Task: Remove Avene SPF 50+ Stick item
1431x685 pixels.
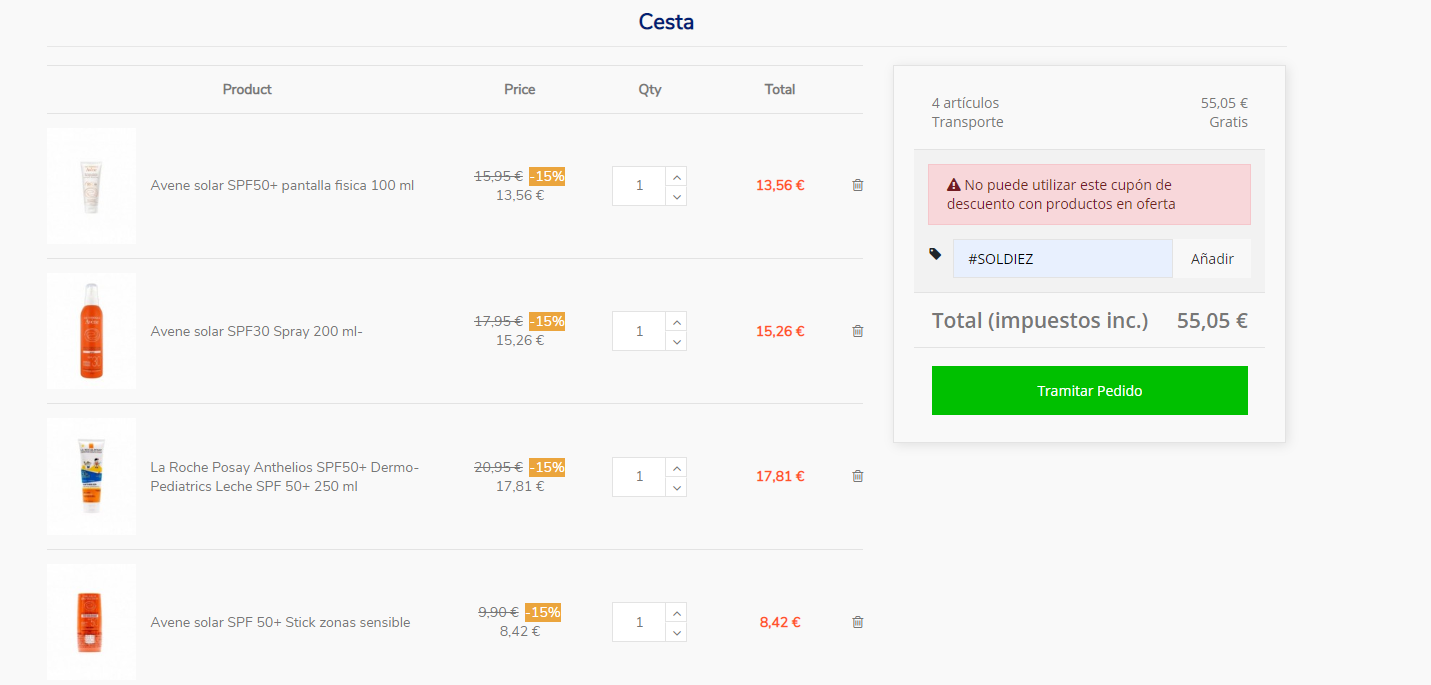Action: tap(857, 622)
